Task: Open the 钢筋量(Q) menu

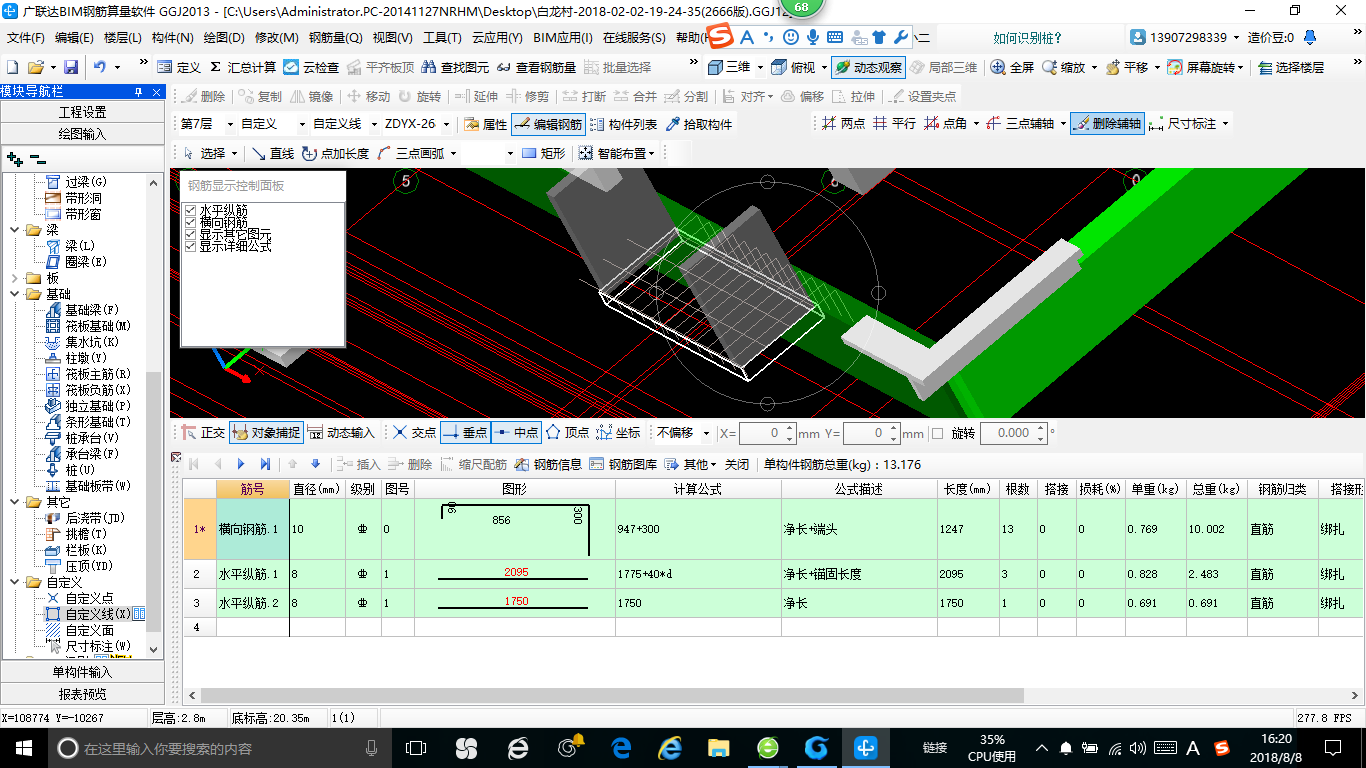Action: click(x=335, y=38)
